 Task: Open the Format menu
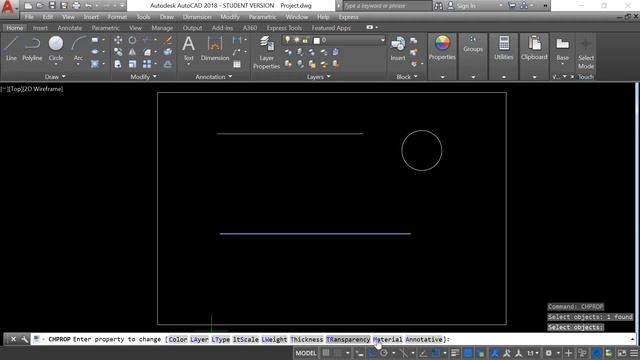click(117, 17)
